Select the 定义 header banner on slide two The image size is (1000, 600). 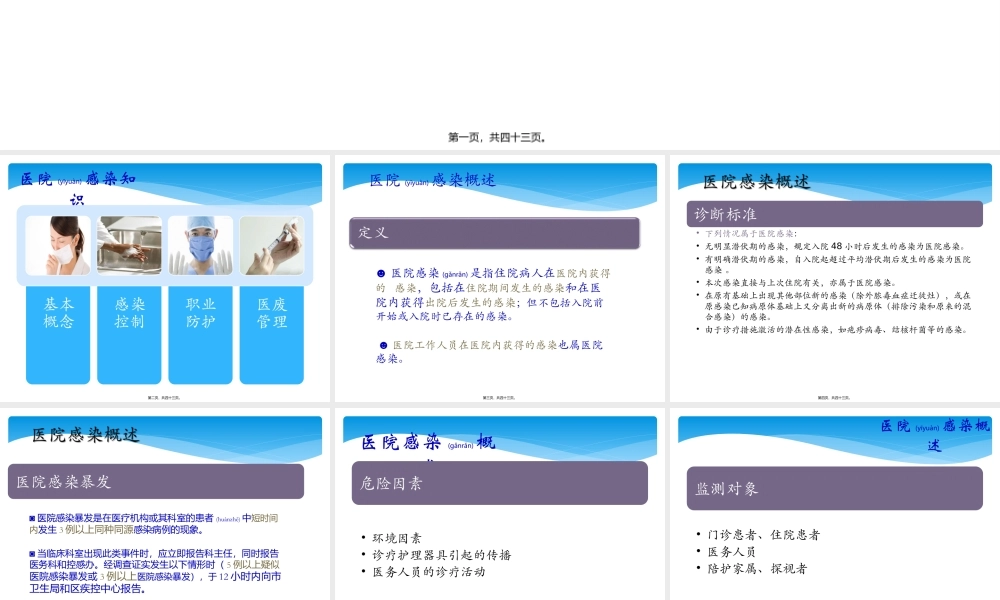click(x=493, y=233)
